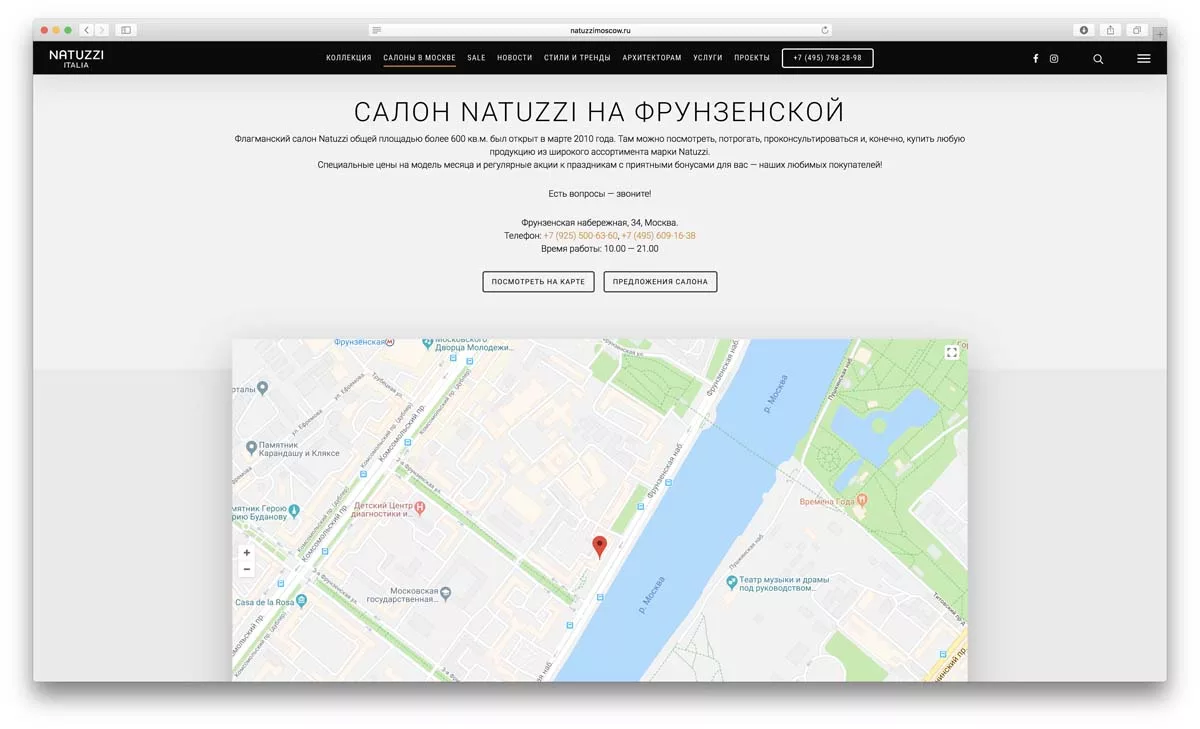Open a new tab with the plus button
The width and height of the screenshot is (1200, 729).
pos(1160,33)
